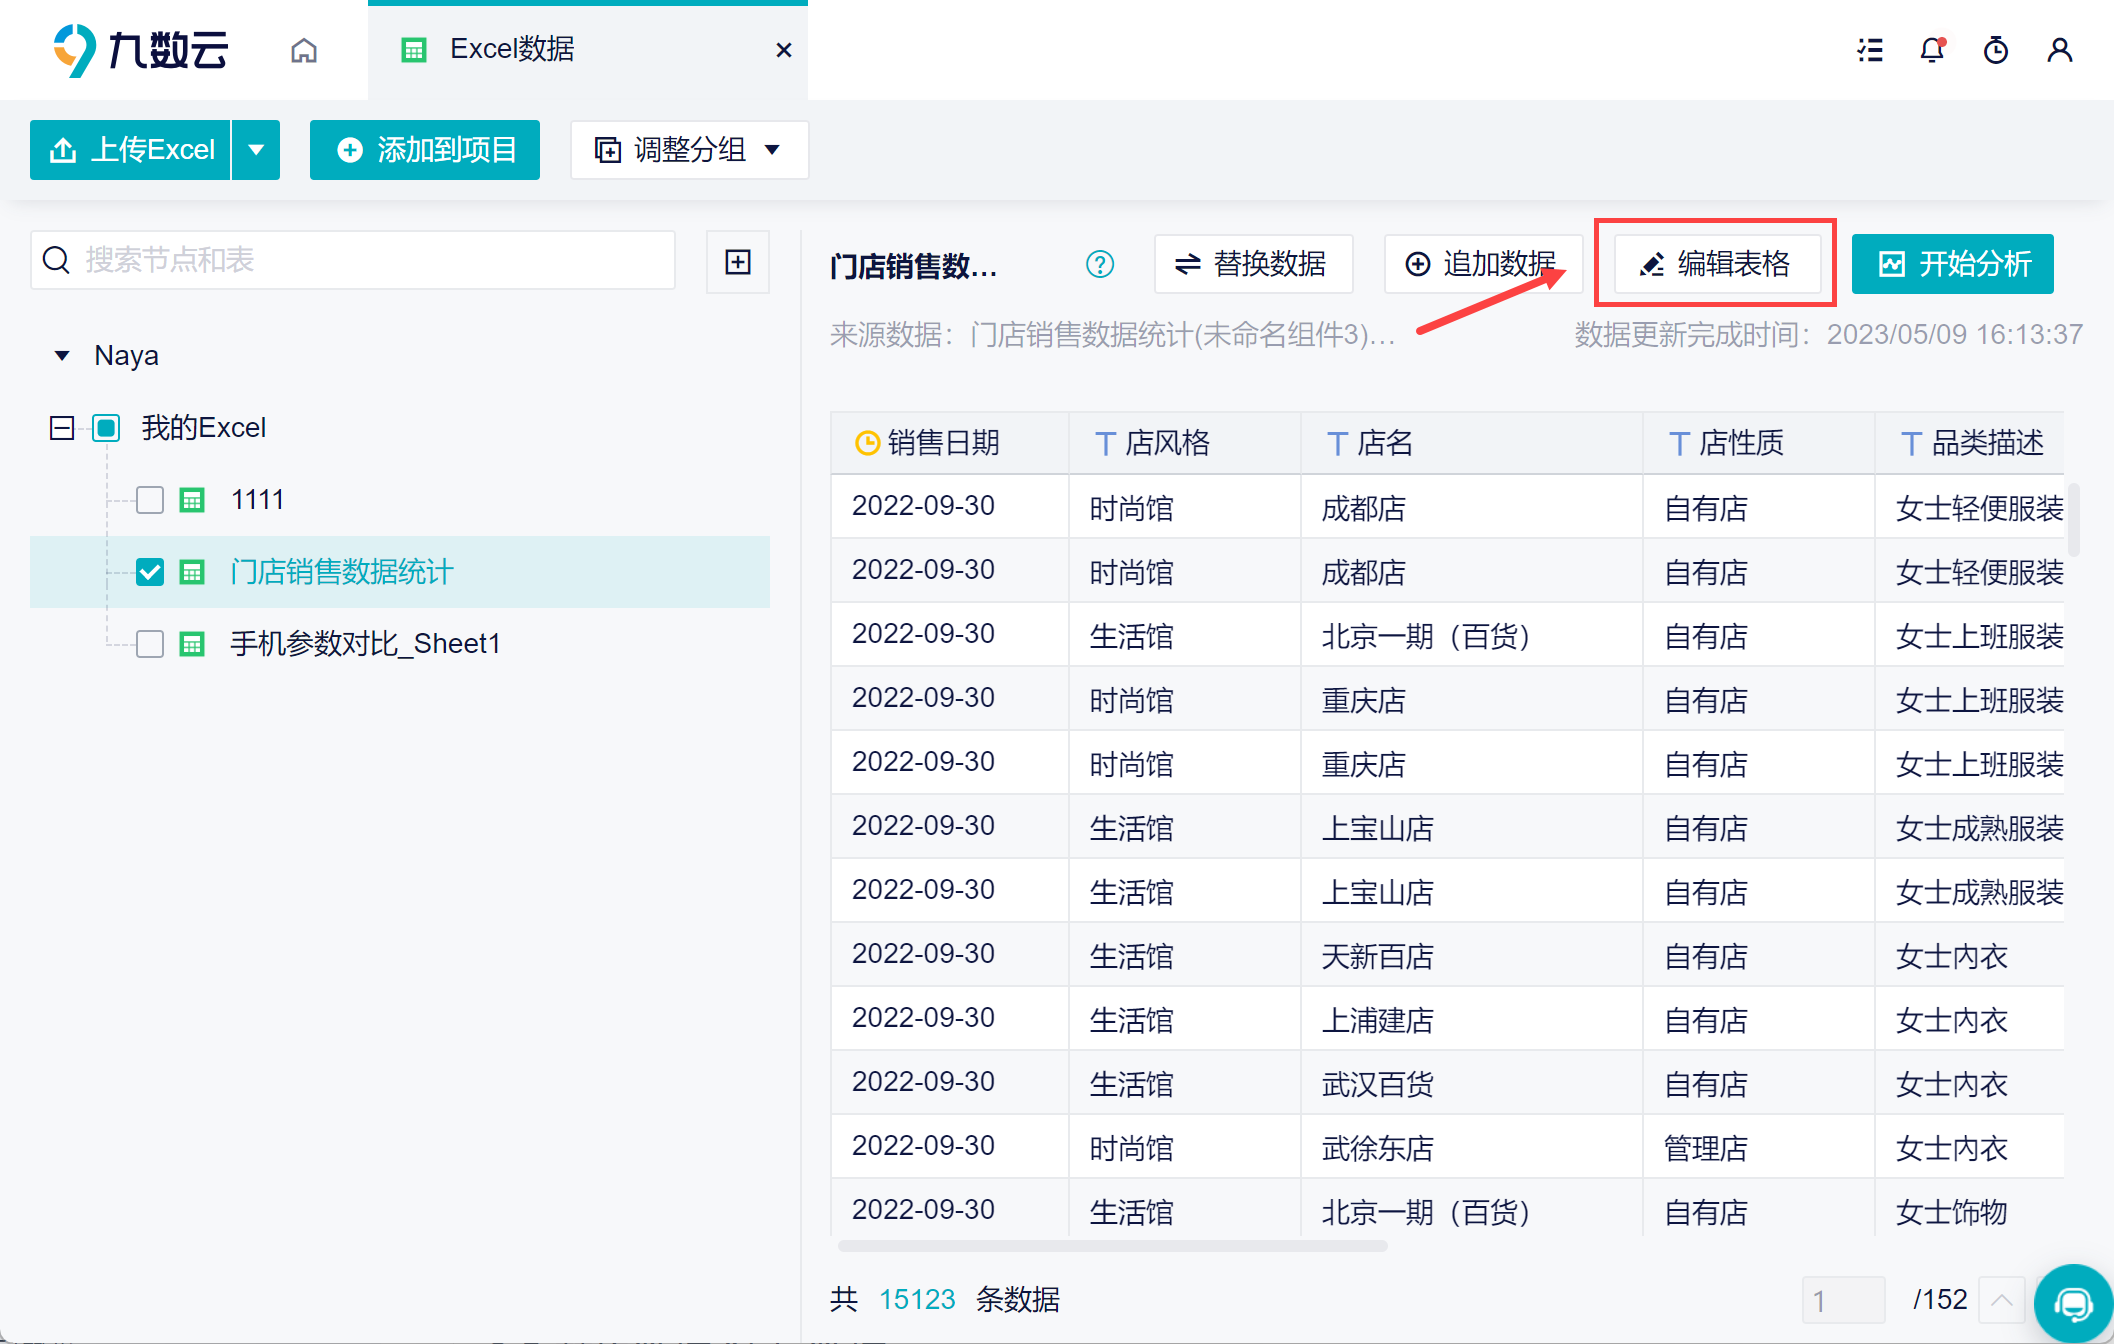Collapse the 我的Excel tree folder
Image resolution: width=2114 pixels, height=1344 pixels.
click(62, 428)
